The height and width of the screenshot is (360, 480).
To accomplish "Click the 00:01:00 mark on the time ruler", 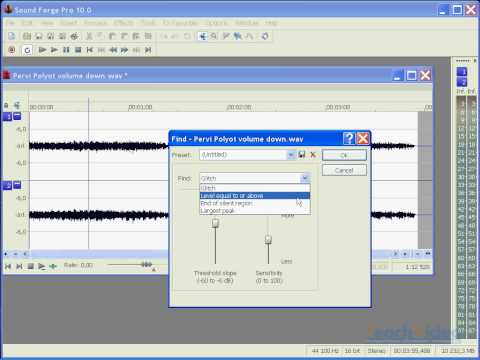I will coord(140,107).
